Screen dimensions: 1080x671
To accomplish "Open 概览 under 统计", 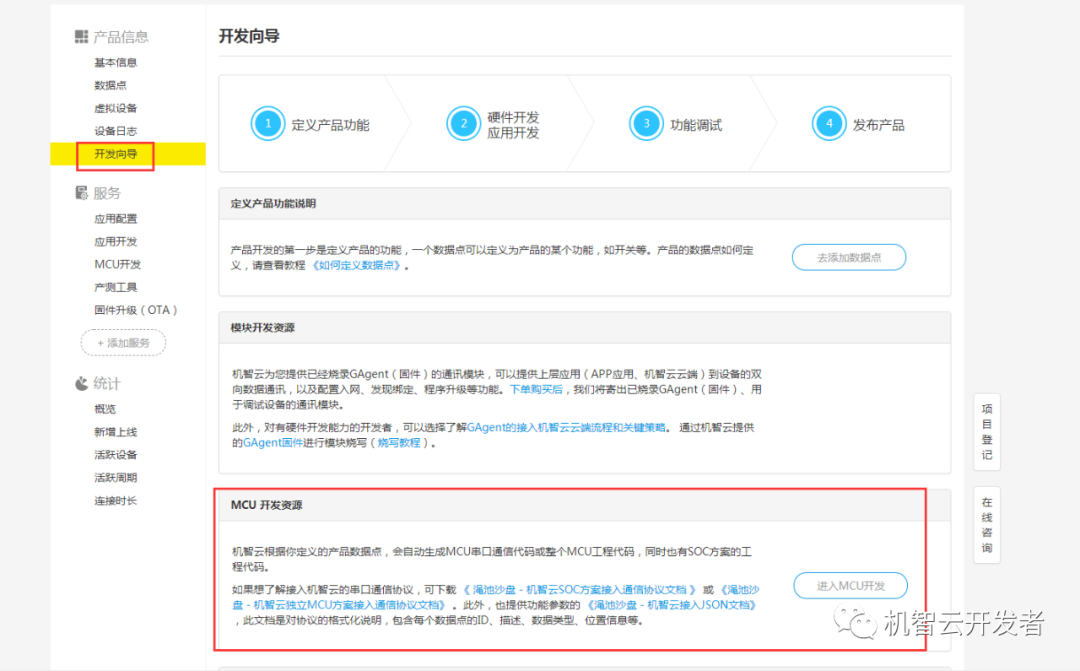I will tap(105, 409).
